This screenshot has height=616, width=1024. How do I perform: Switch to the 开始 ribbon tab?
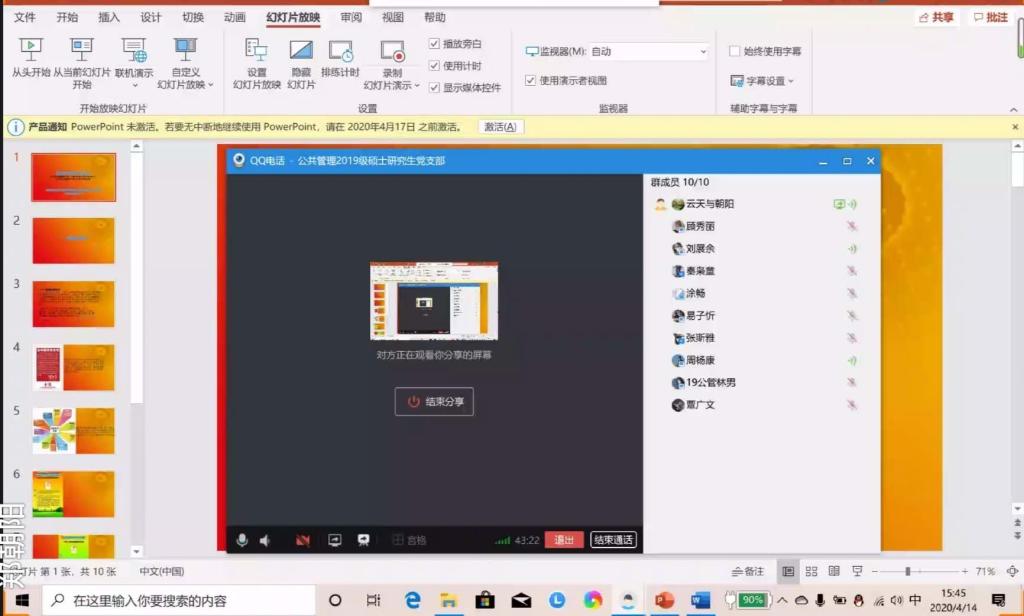[x=67, y=18]
